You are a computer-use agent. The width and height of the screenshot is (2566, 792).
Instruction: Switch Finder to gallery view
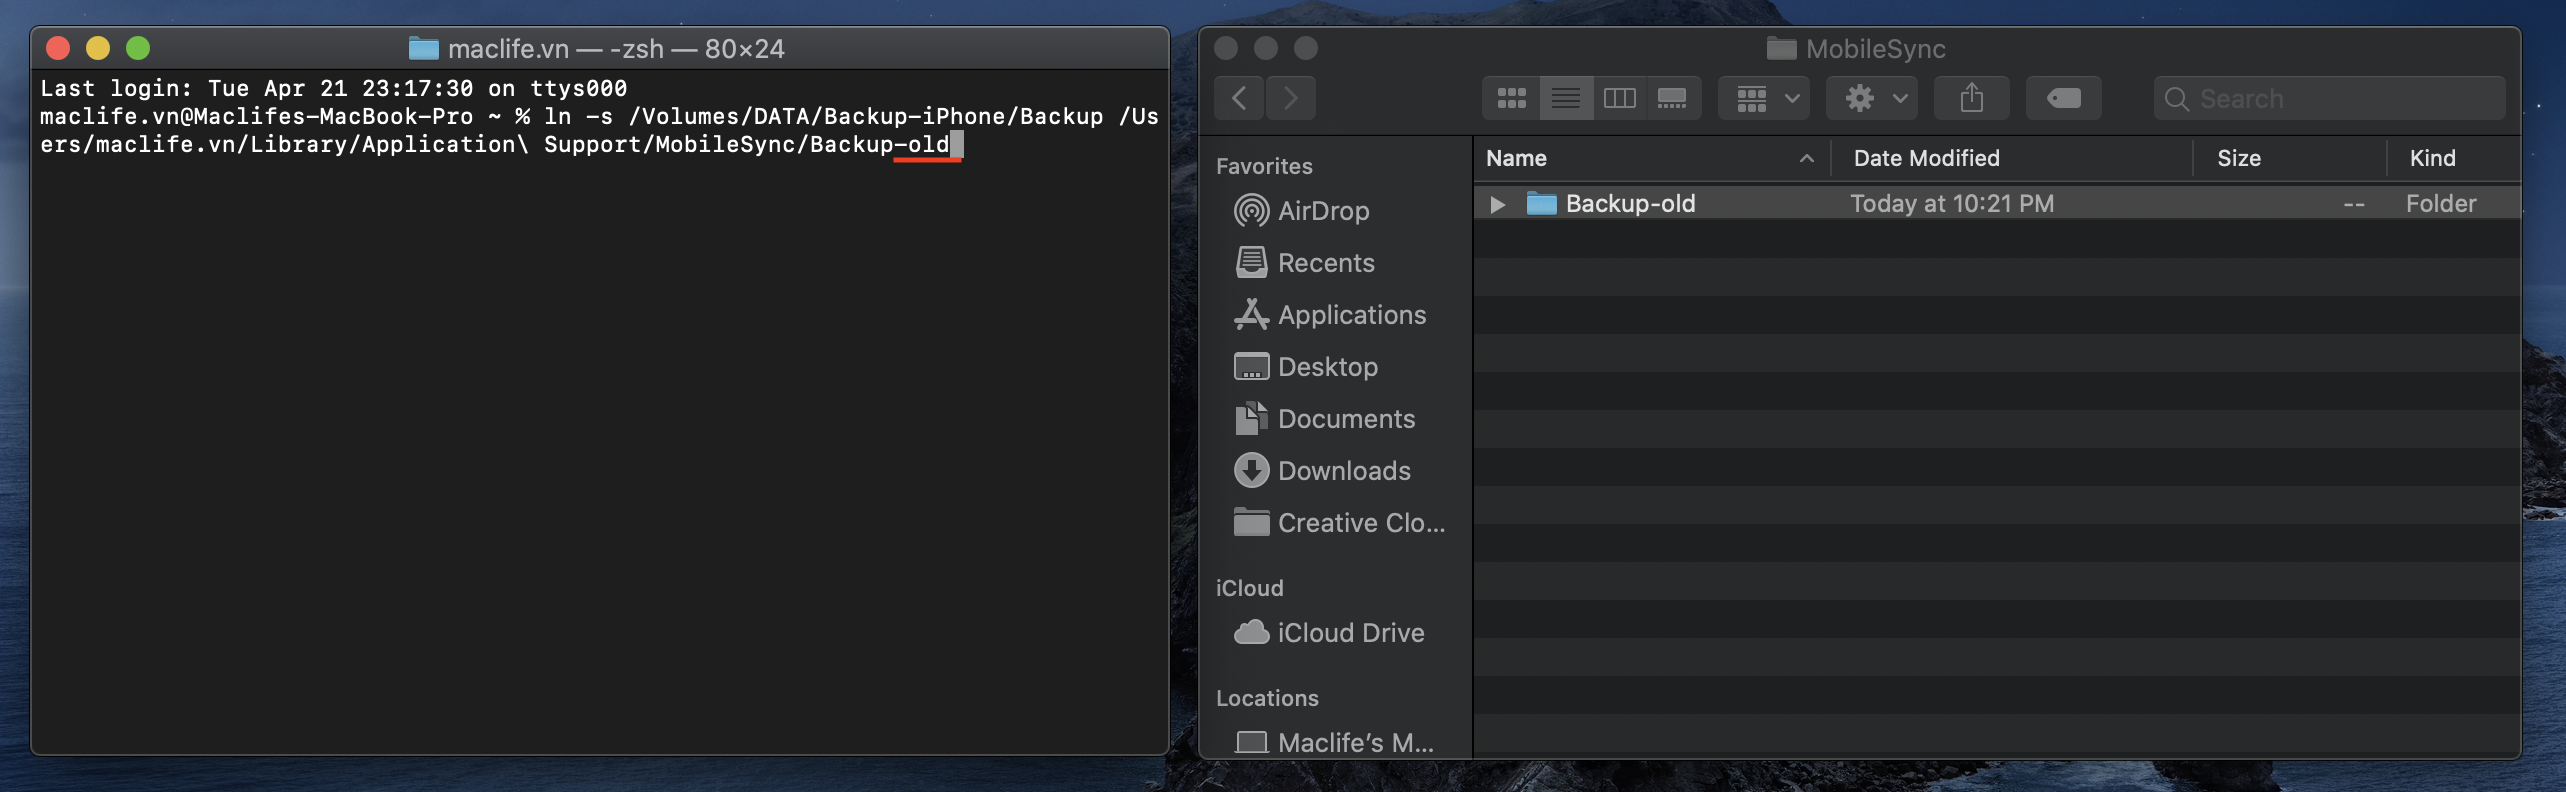(1672, 98)
